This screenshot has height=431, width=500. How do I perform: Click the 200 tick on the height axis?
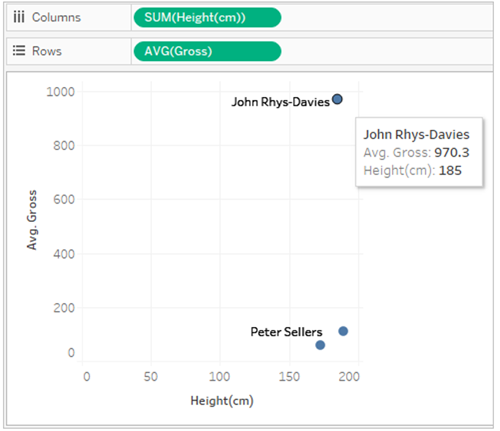coord(349,377)
